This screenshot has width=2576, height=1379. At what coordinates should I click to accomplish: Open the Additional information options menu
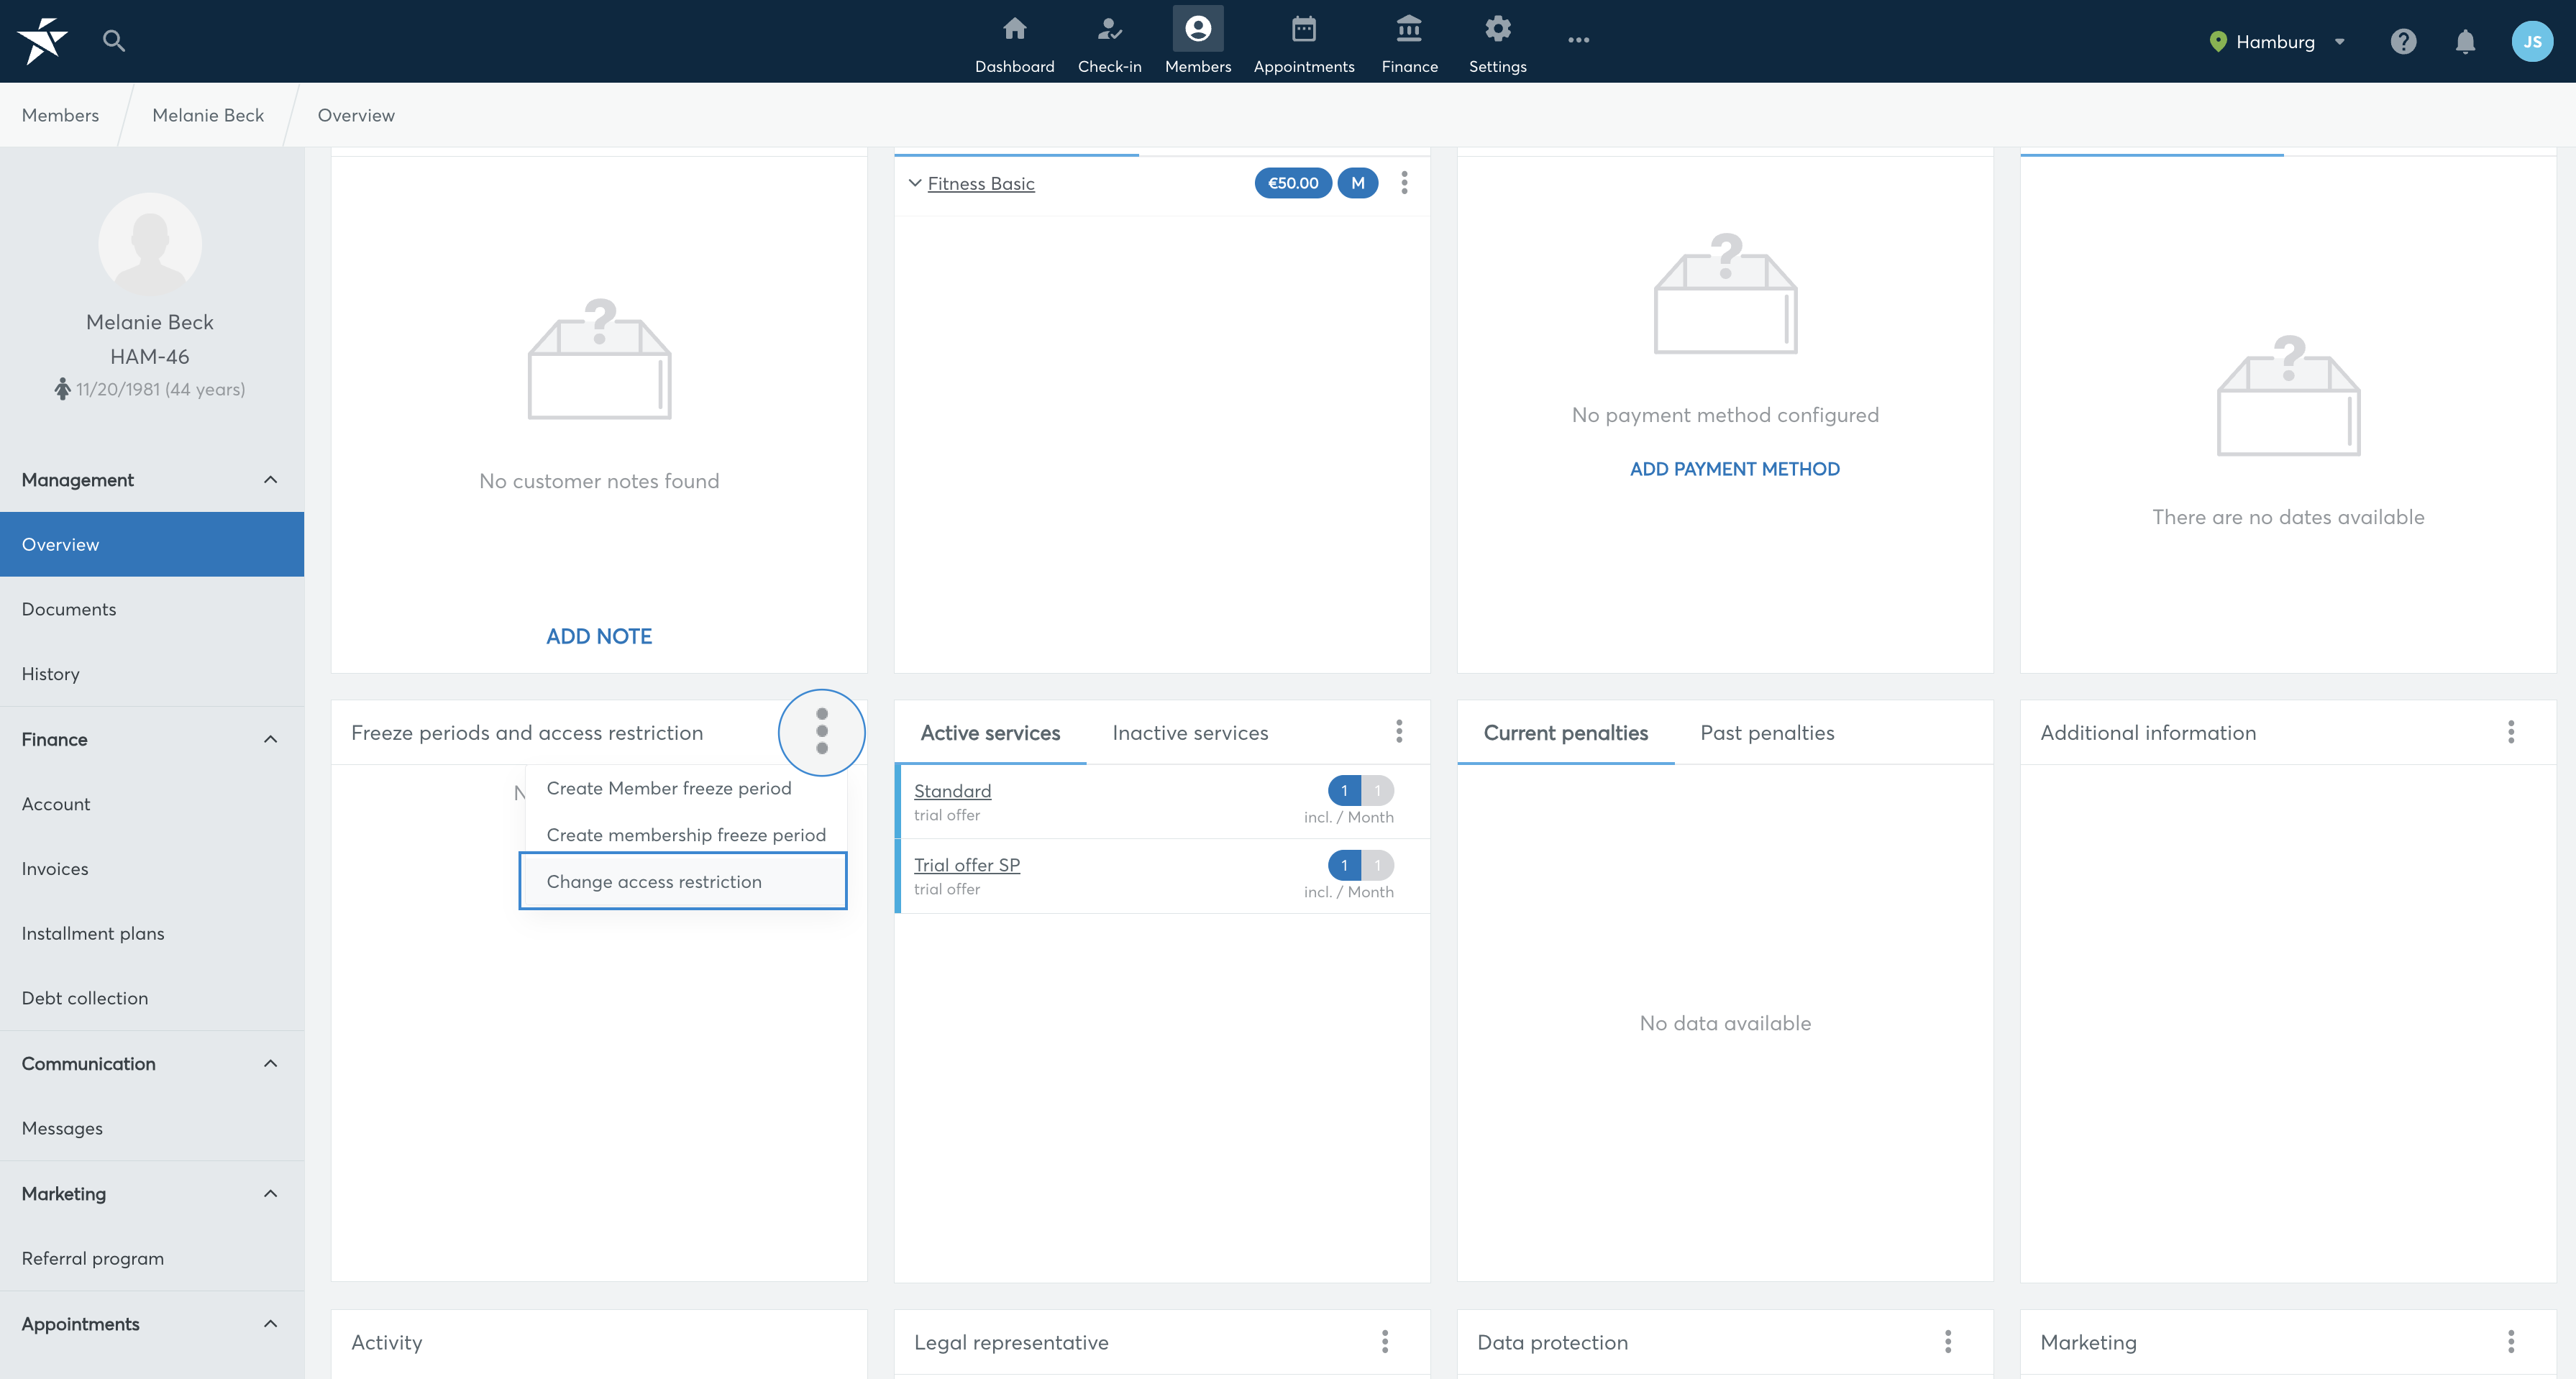pos(2511,732)
